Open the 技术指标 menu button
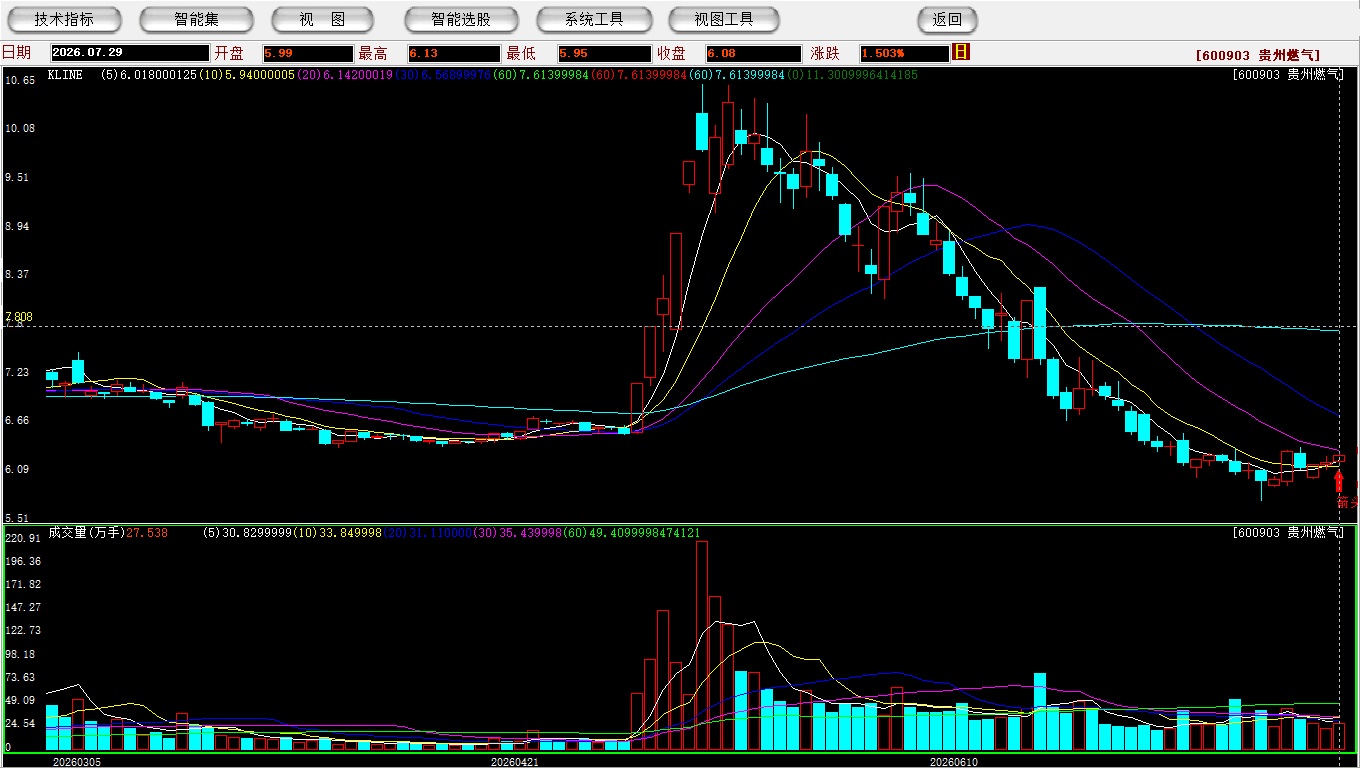The height and width of the screenshot is (768, 1360). pos(64,19)
